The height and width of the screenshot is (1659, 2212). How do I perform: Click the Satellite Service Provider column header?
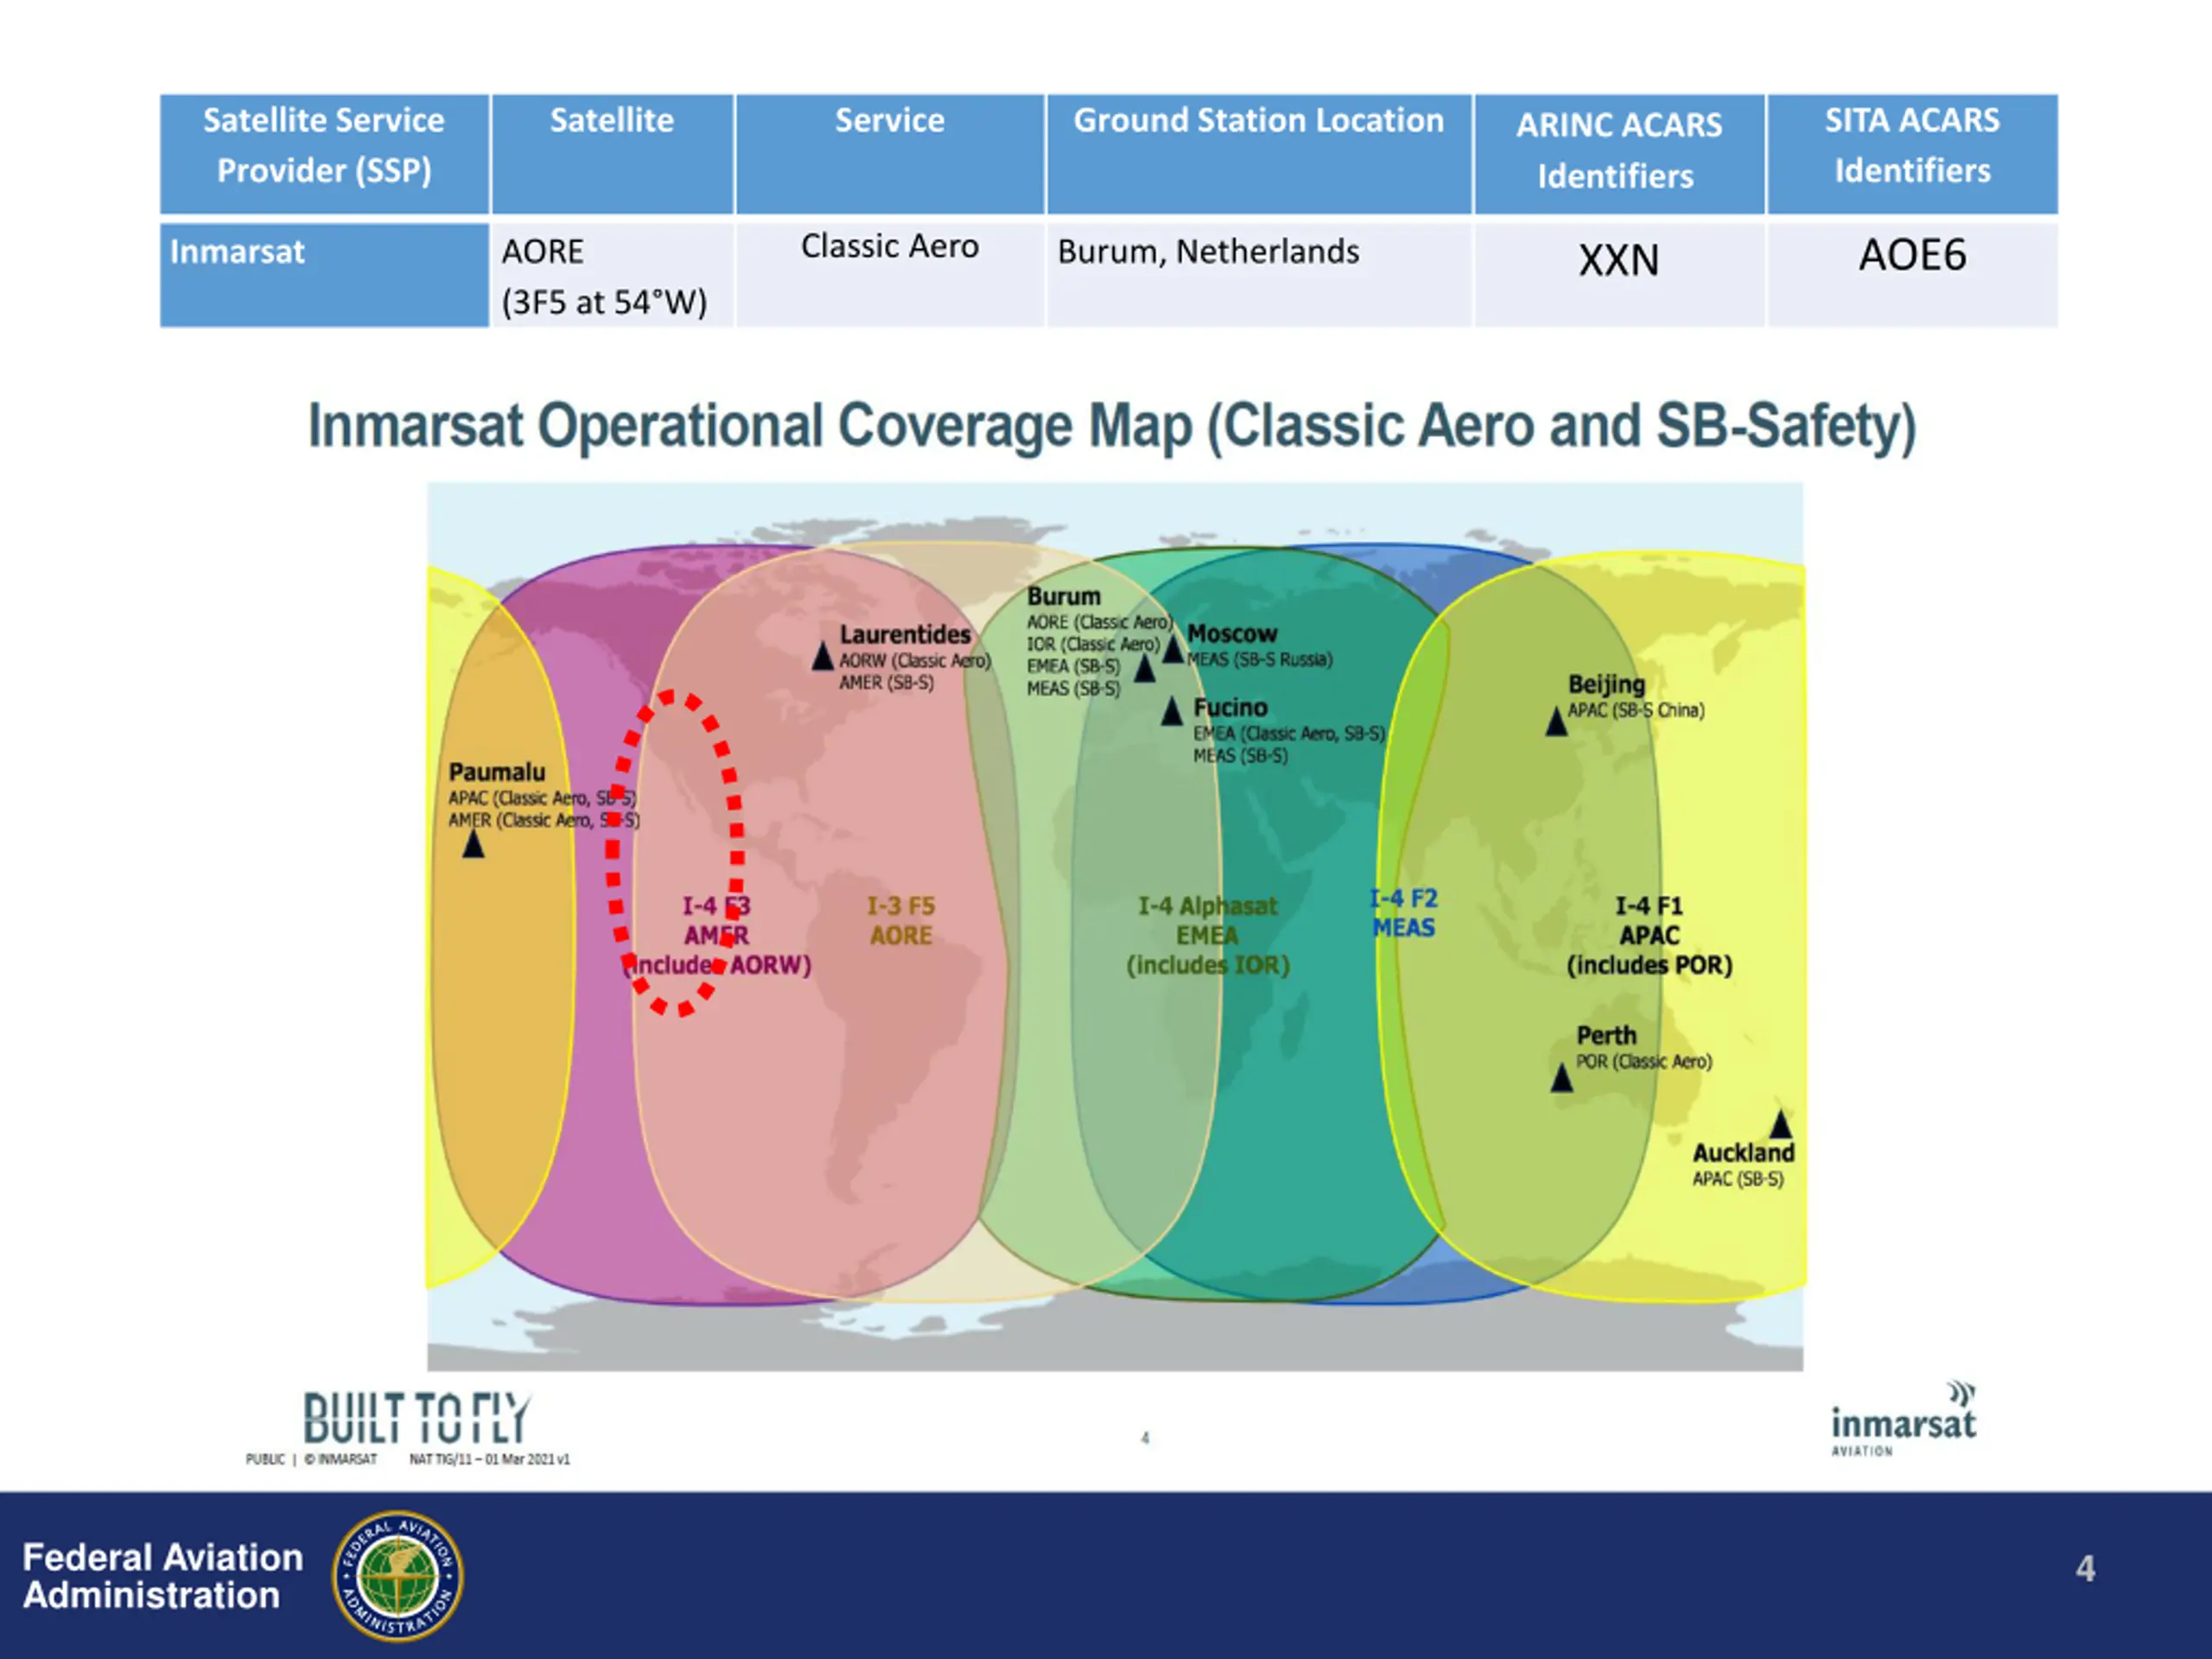click(324, 154)
